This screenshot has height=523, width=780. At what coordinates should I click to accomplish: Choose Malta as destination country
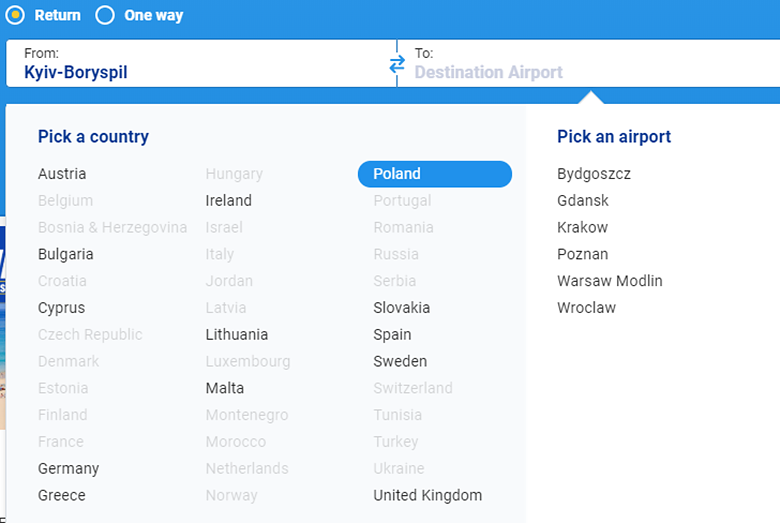(x=224, y=388)
